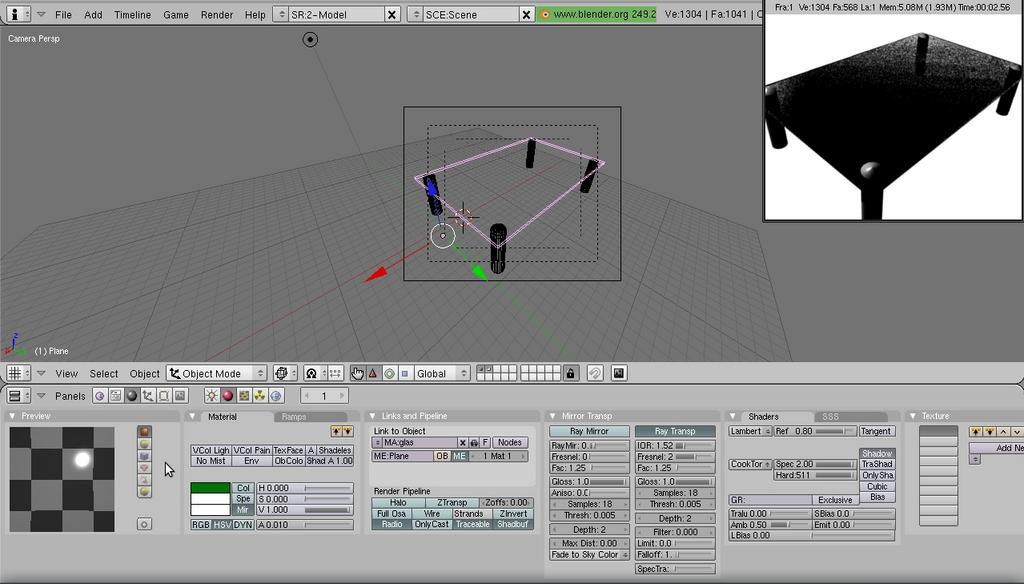Set preview type to sphere
Viewport: 1024px width, 584px height.
pos(144,444)
